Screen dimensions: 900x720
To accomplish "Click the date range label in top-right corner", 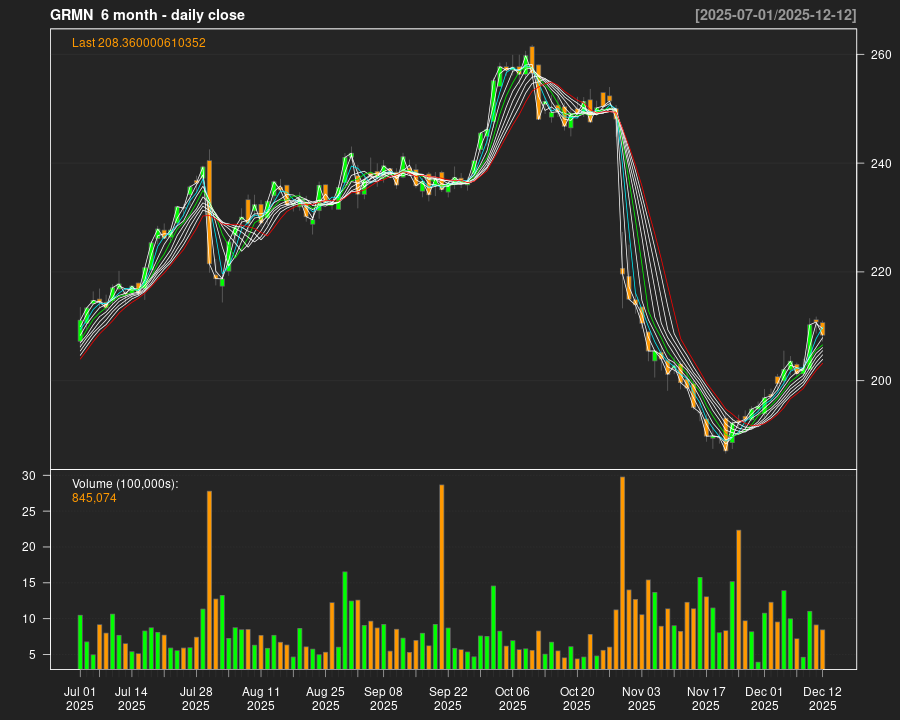I will [775, 15].
